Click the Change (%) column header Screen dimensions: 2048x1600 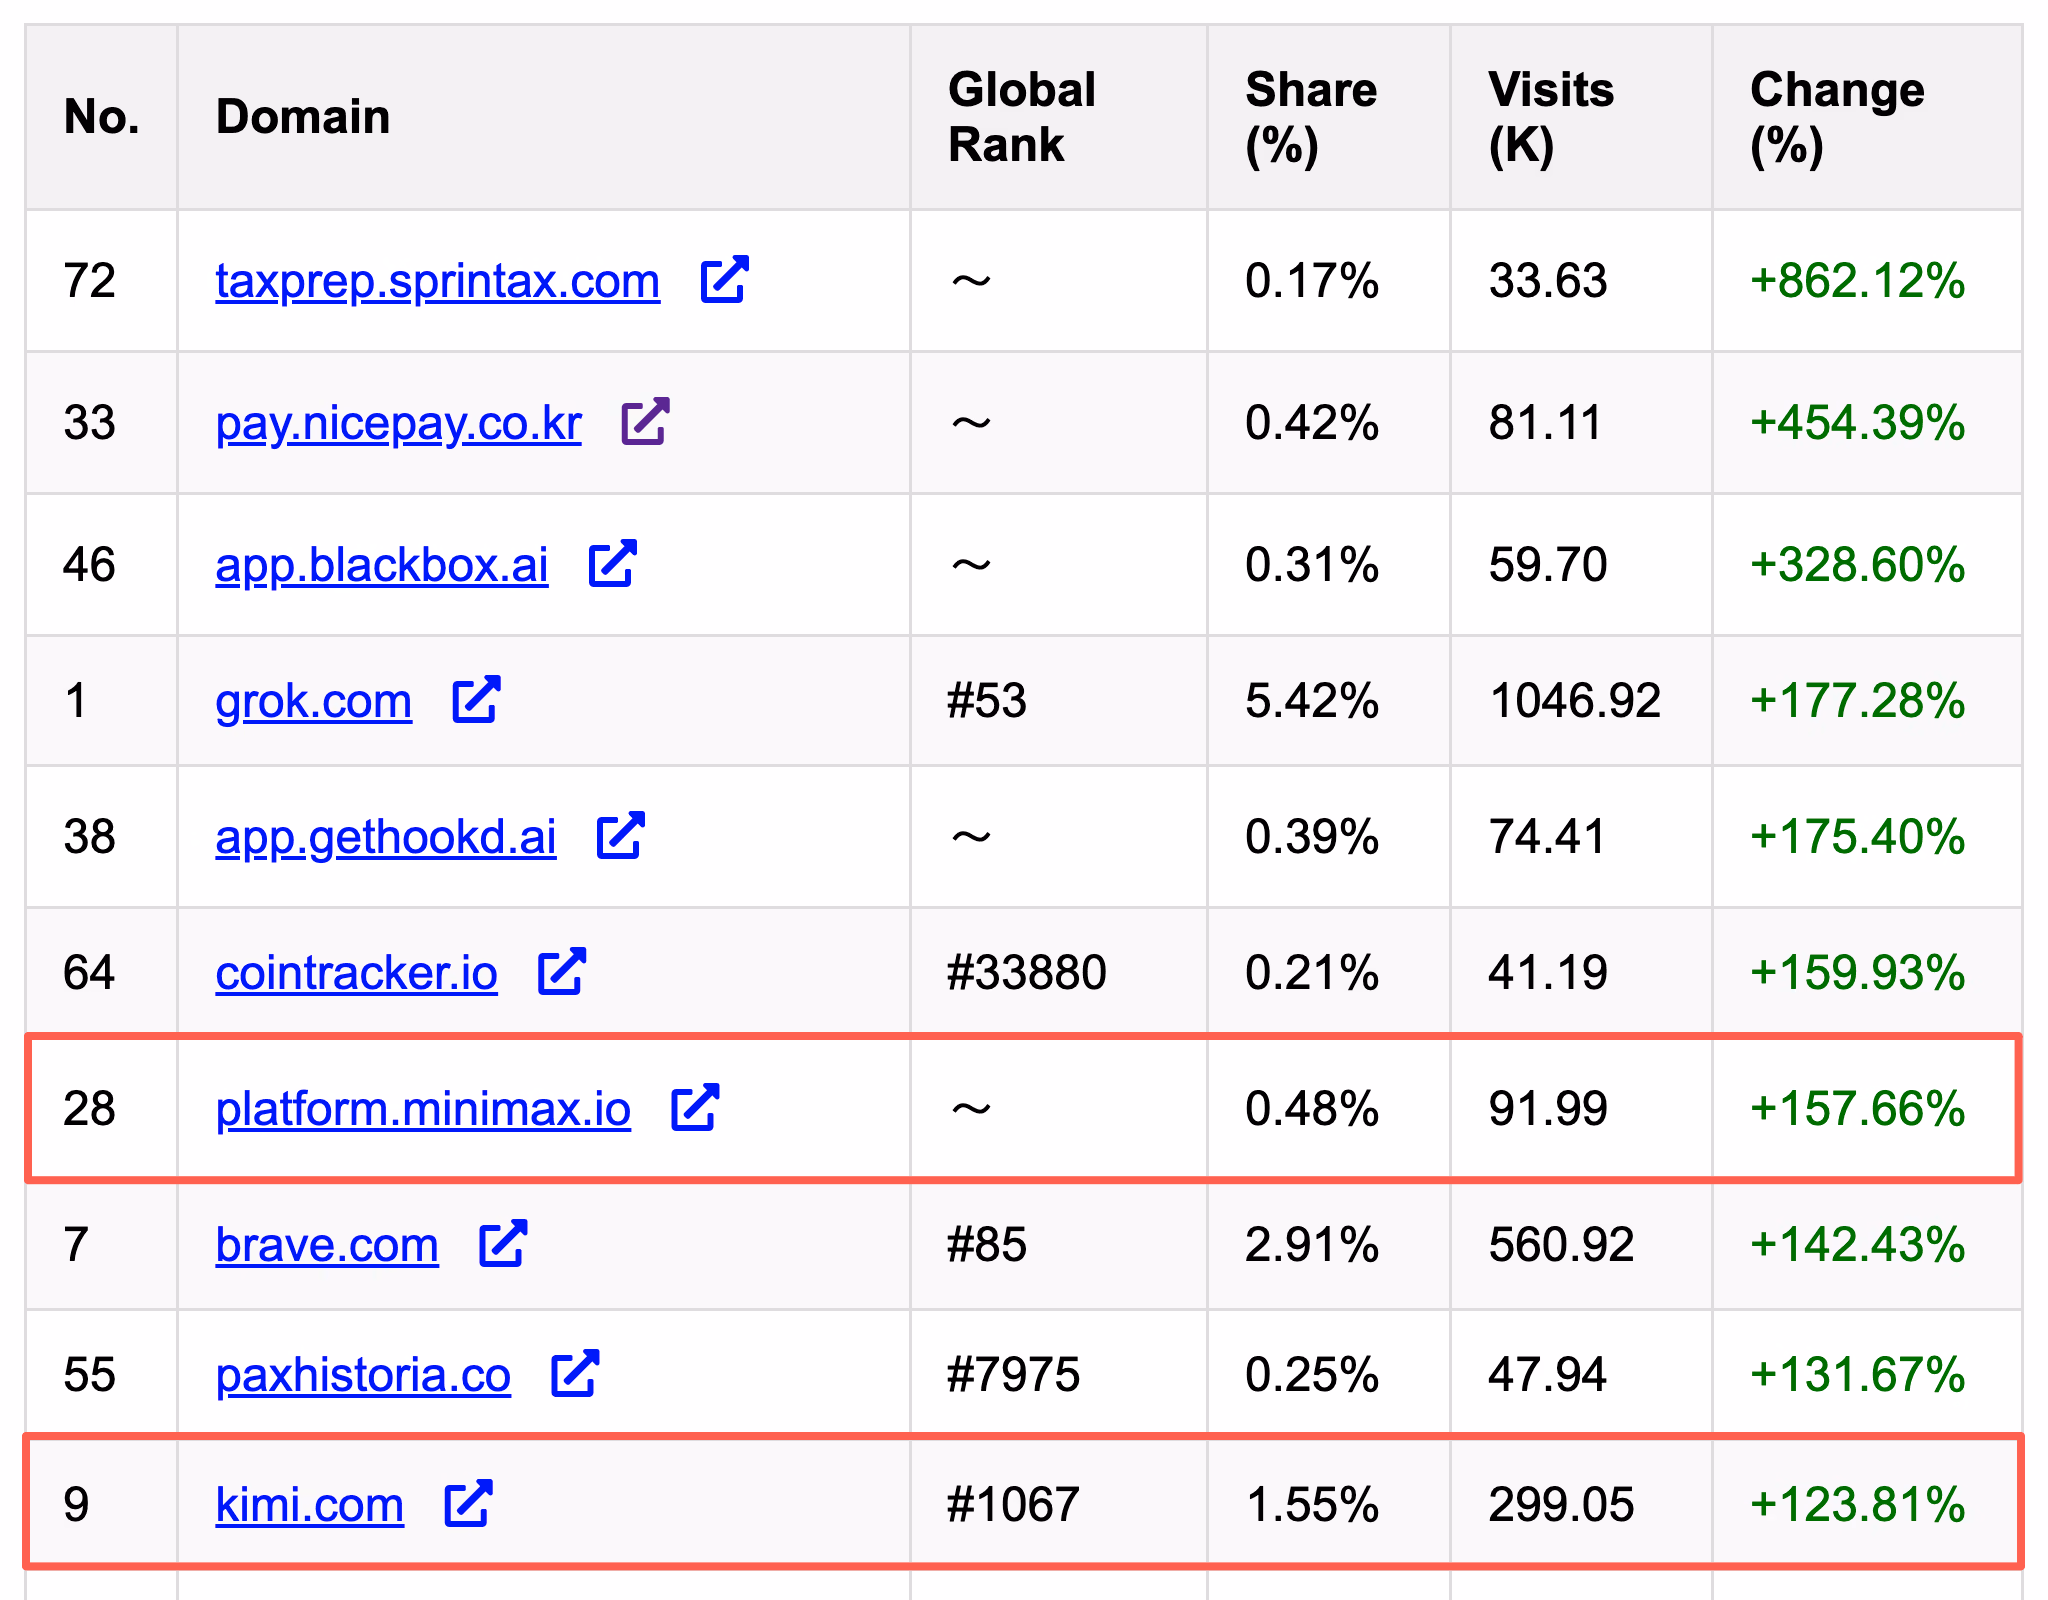pyautogui.click(x=1837, y=117)
